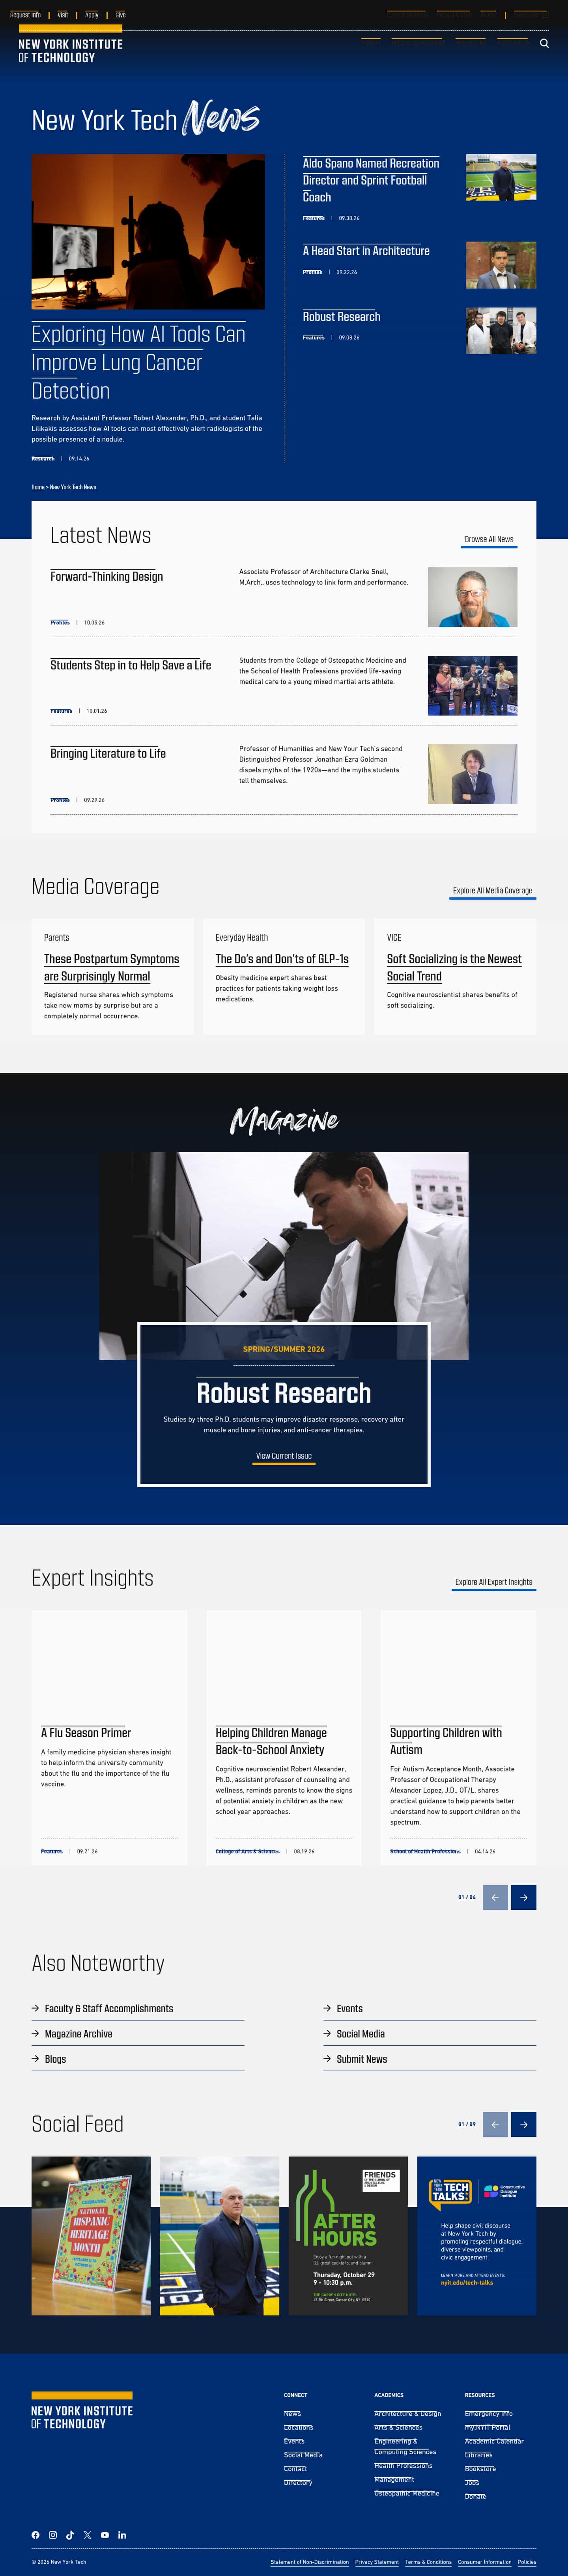Screen dimensions: 568x2576
Task: Select Visit in the top utility bar
Action: (63, 15)
